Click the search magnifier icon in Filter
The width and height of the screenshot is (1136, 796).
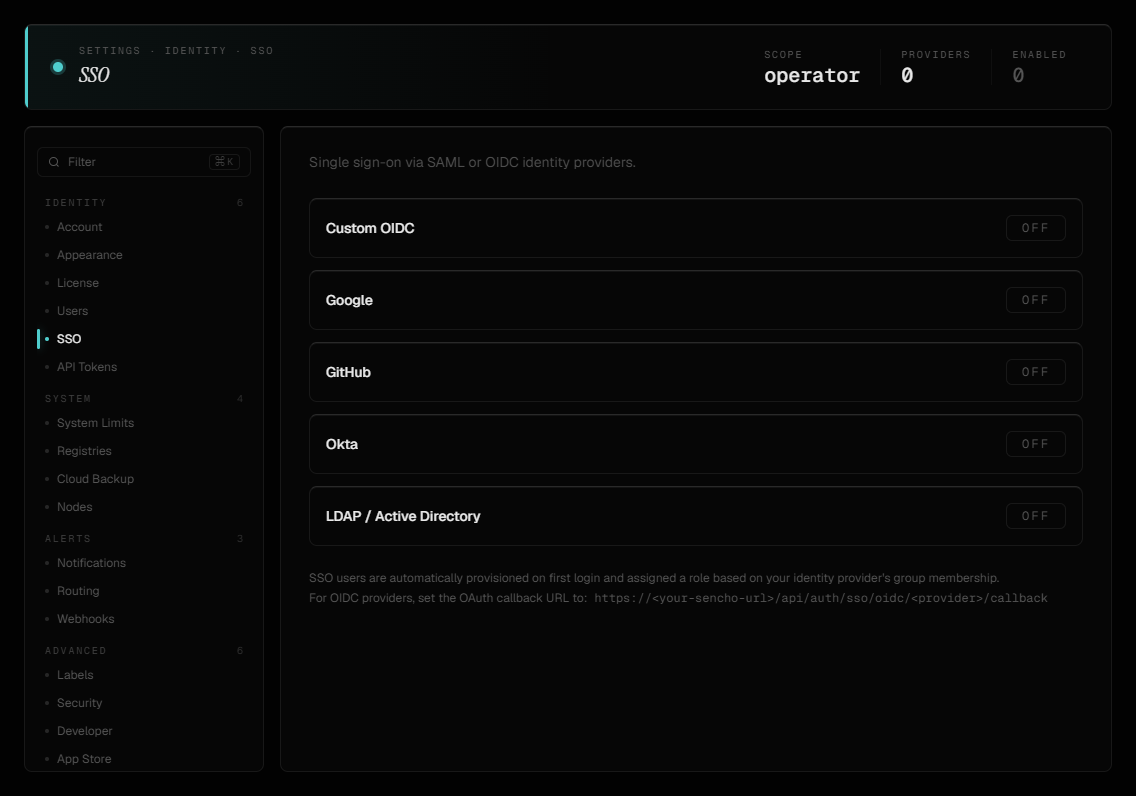pyautogui.click(x=54, y=162)
